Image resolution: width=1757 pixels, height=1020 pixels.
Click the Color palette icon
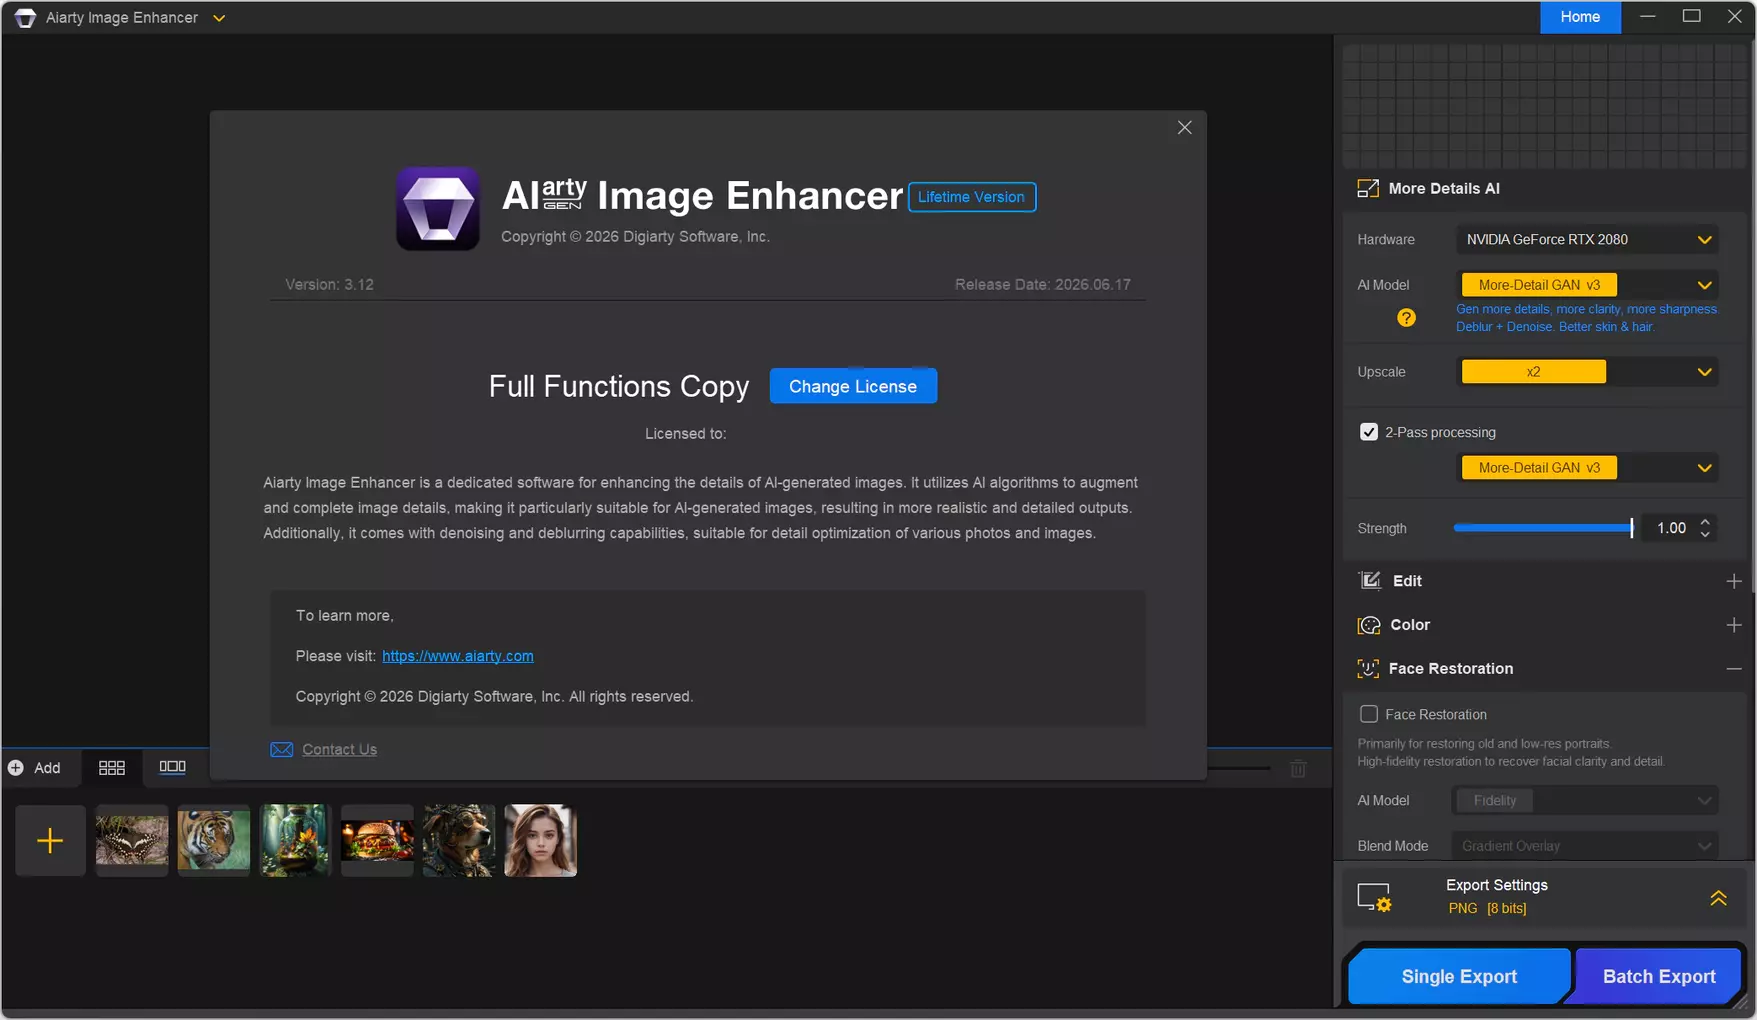[x=1369, y=625]
